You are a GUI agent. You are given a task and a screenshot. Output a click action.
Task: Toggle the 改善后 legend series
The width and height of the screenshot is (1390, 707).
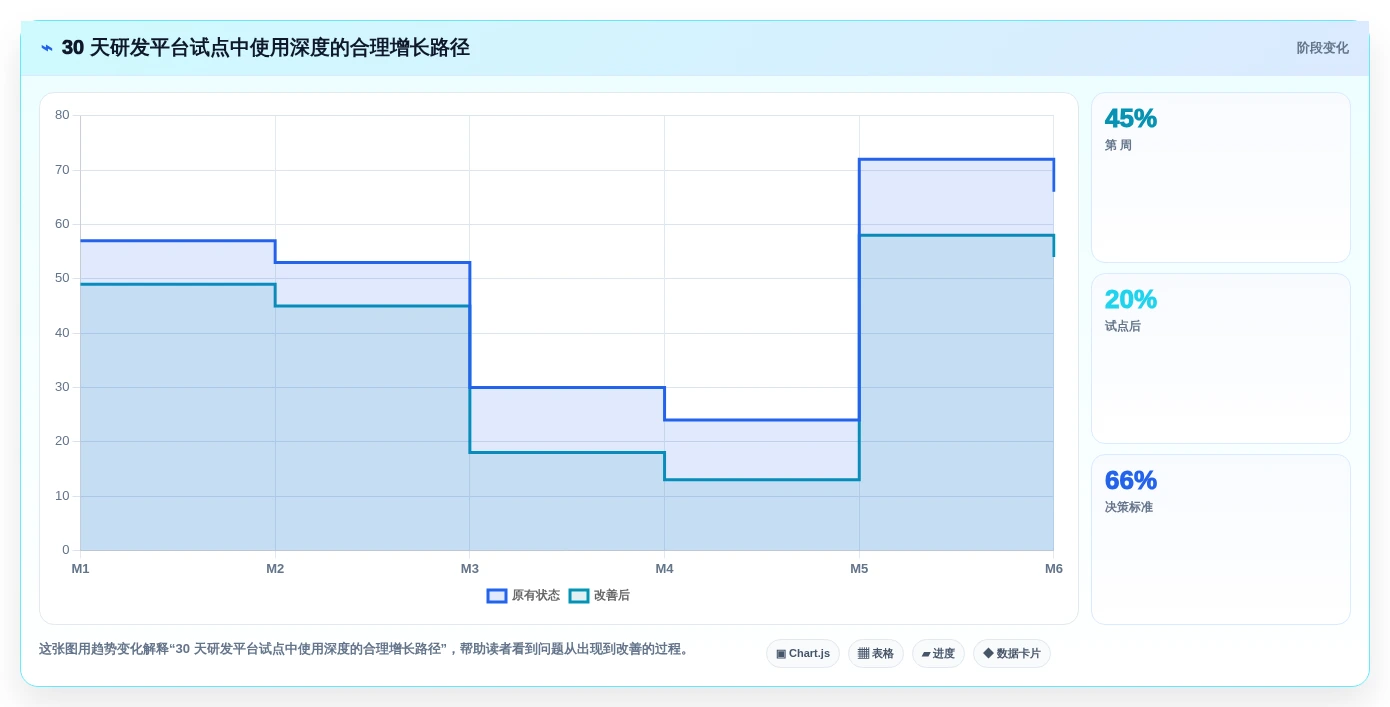point(599,595)
